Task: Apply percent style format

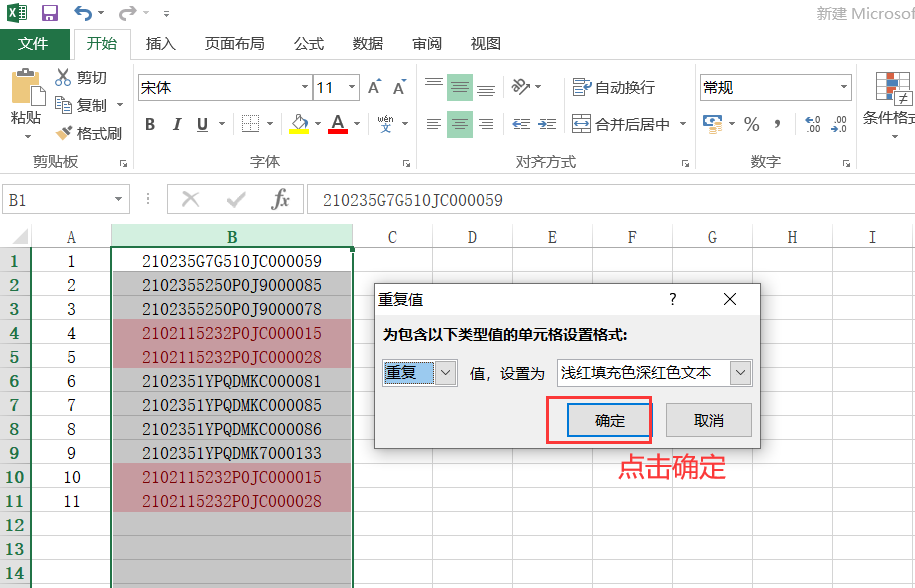Action: click(752, 124)
